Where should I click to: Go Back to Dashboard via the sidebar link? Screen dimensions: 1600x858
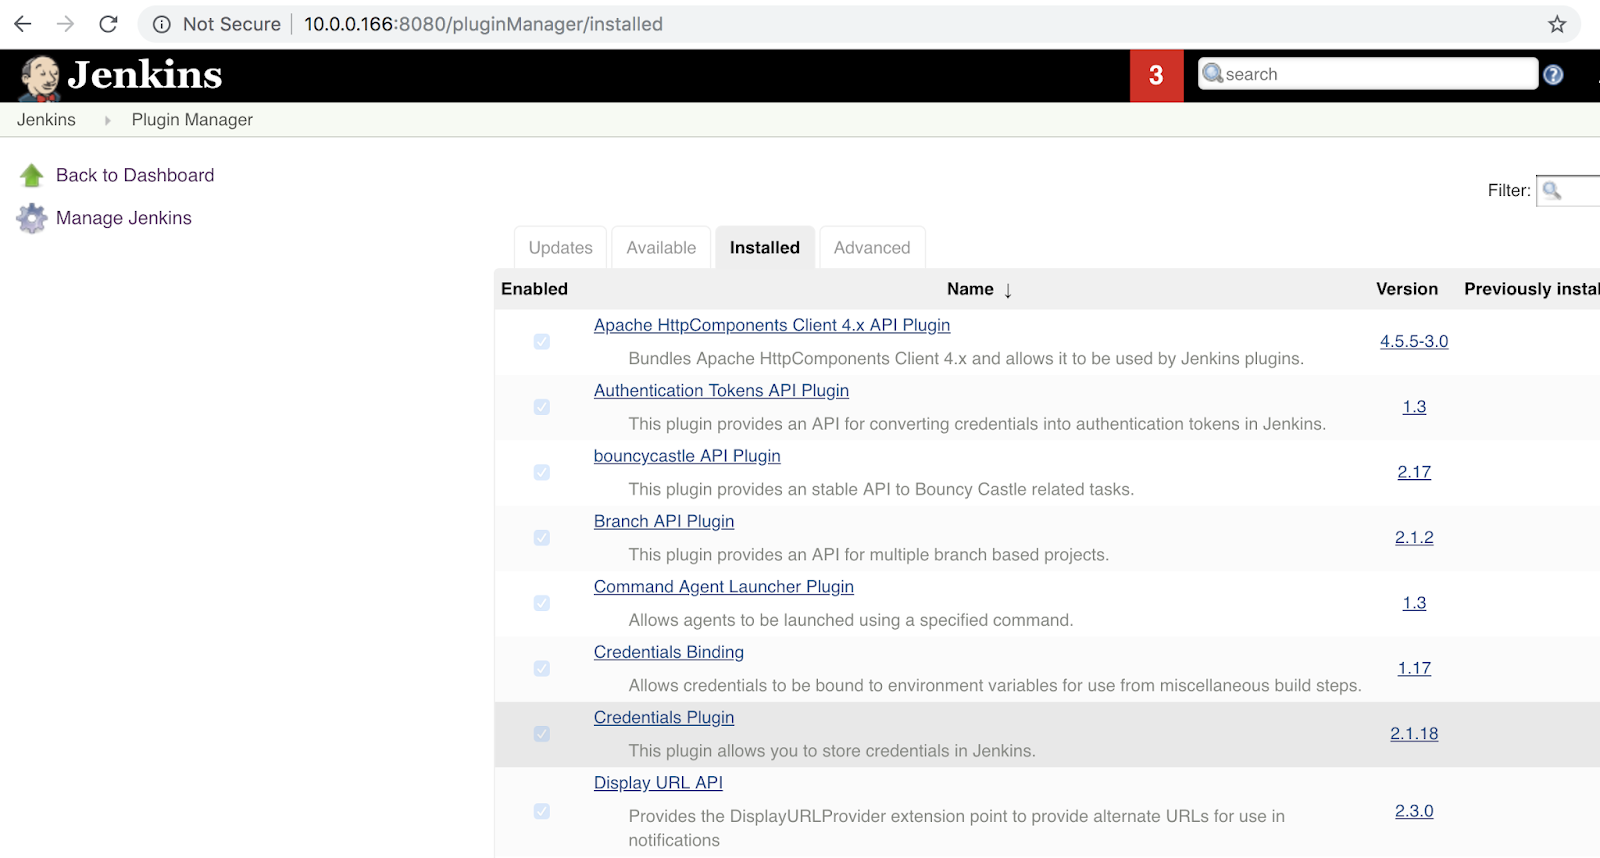tap(135, 175)
